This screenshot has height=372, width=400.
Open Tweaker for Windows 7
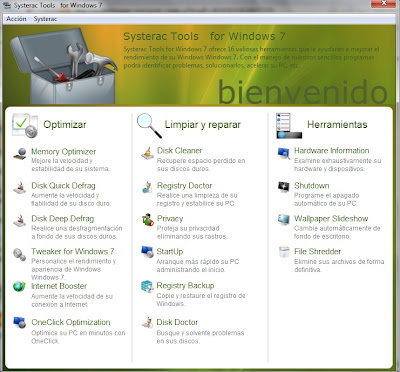73,251
